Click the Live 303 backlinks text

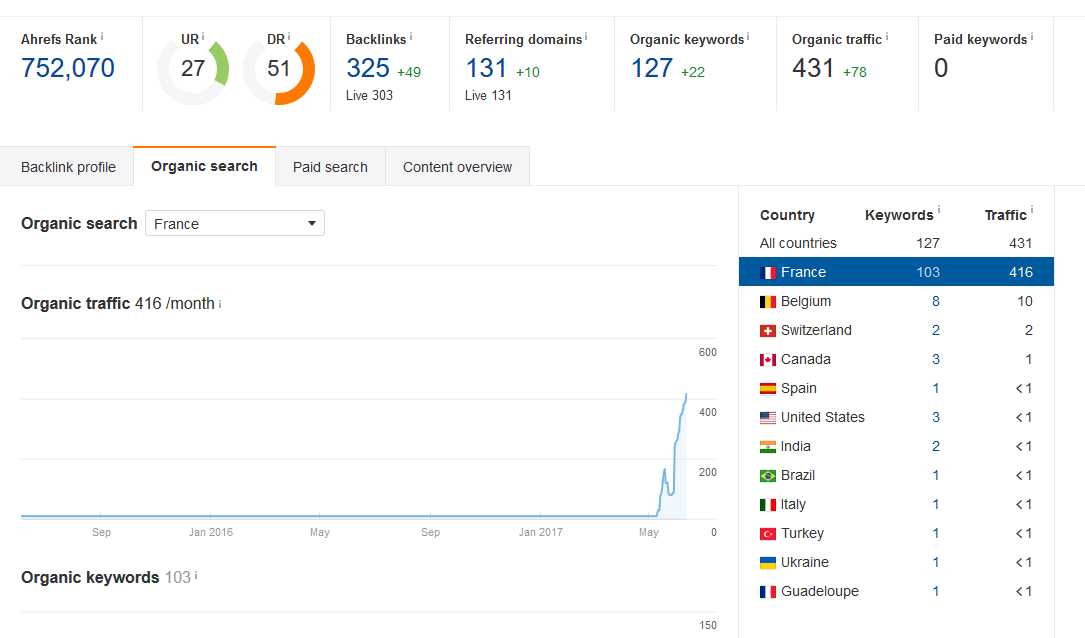tap(370, 95)
